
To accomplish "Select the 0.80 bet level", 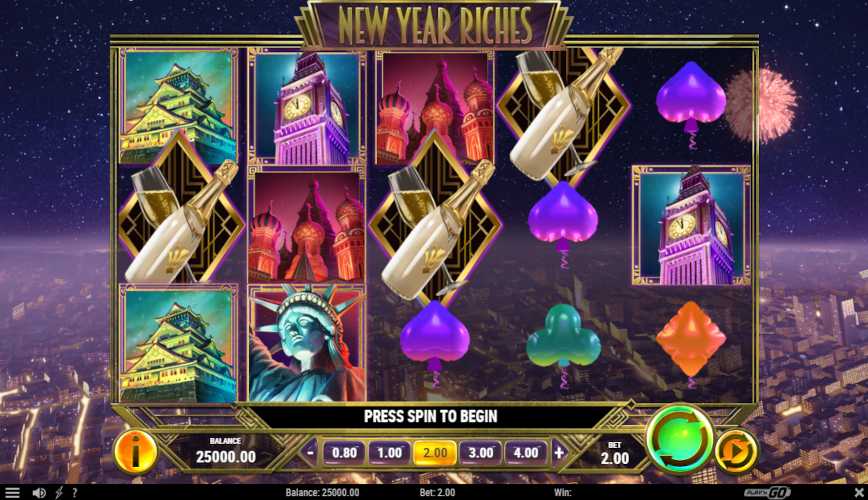I will click(344, 453).
